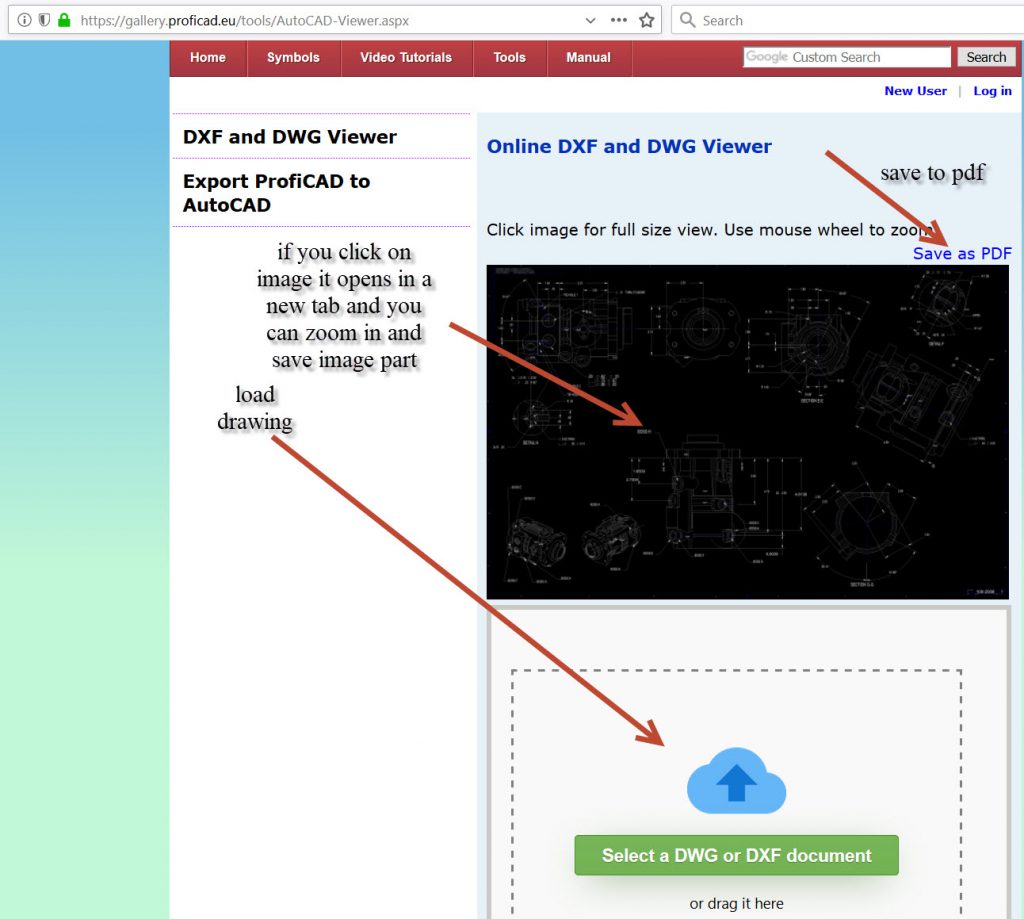This screenshot has width=1024, height=919.
Task: Focus the Google Custom Search field
Action: [847, 57]
